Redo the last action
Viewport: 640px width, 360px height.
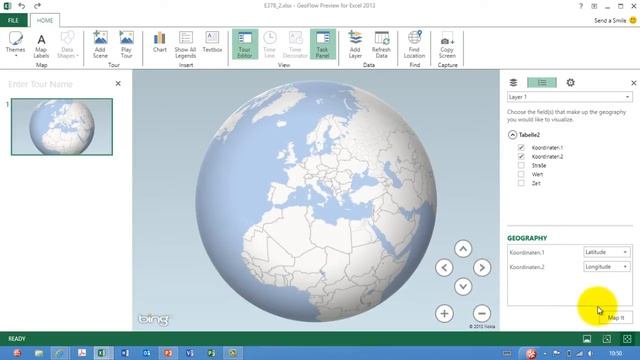pyautogui.click(x=37, y=6)
